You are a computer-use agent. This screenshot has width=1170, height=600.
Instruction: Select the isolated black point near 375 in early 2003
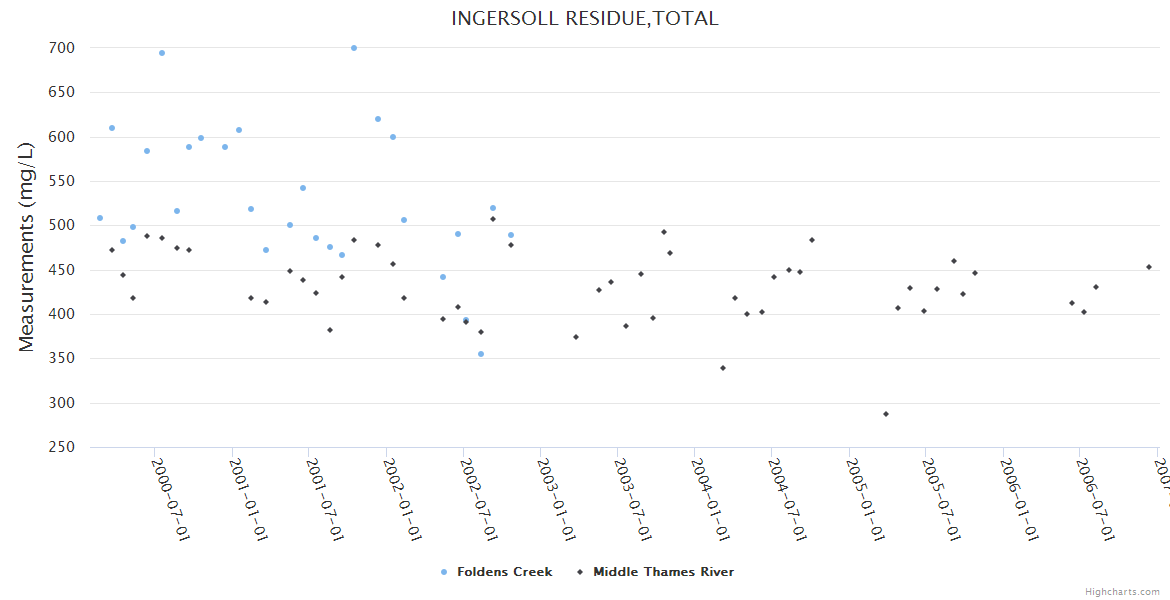(x=576, y=337)
